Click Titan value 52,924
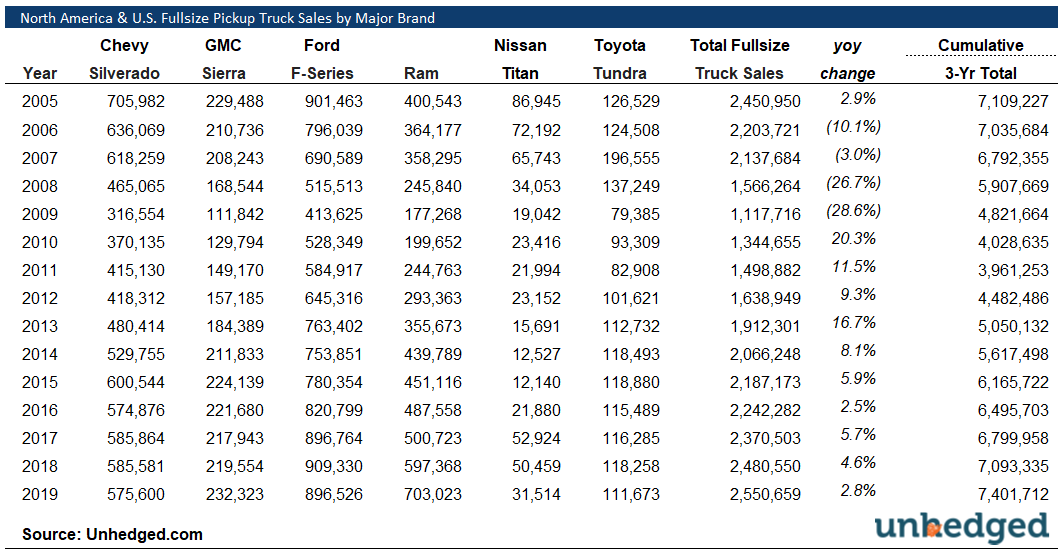The width and height of the screenshot is (1064, 557). [x=536, y=438]
